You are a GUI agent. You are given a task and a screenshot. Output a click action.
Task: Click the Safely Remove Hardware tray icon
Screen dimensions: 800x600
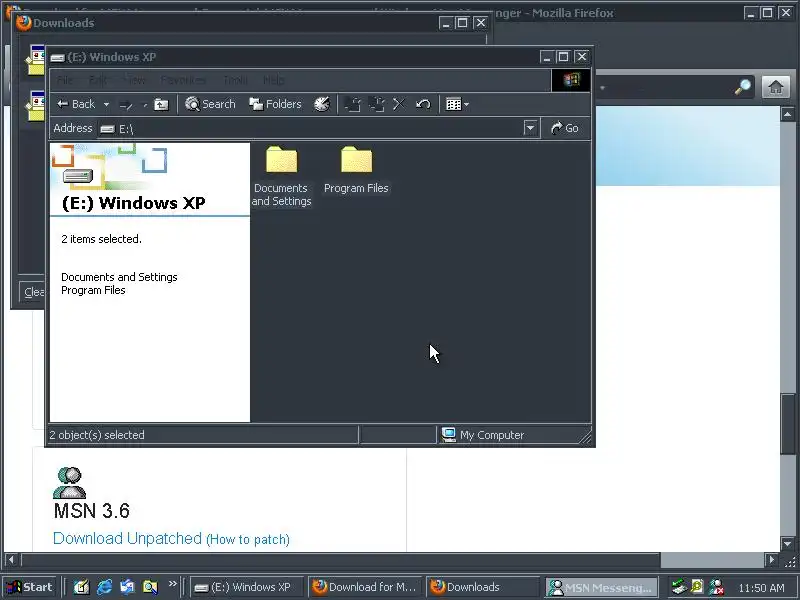point(679,587)
